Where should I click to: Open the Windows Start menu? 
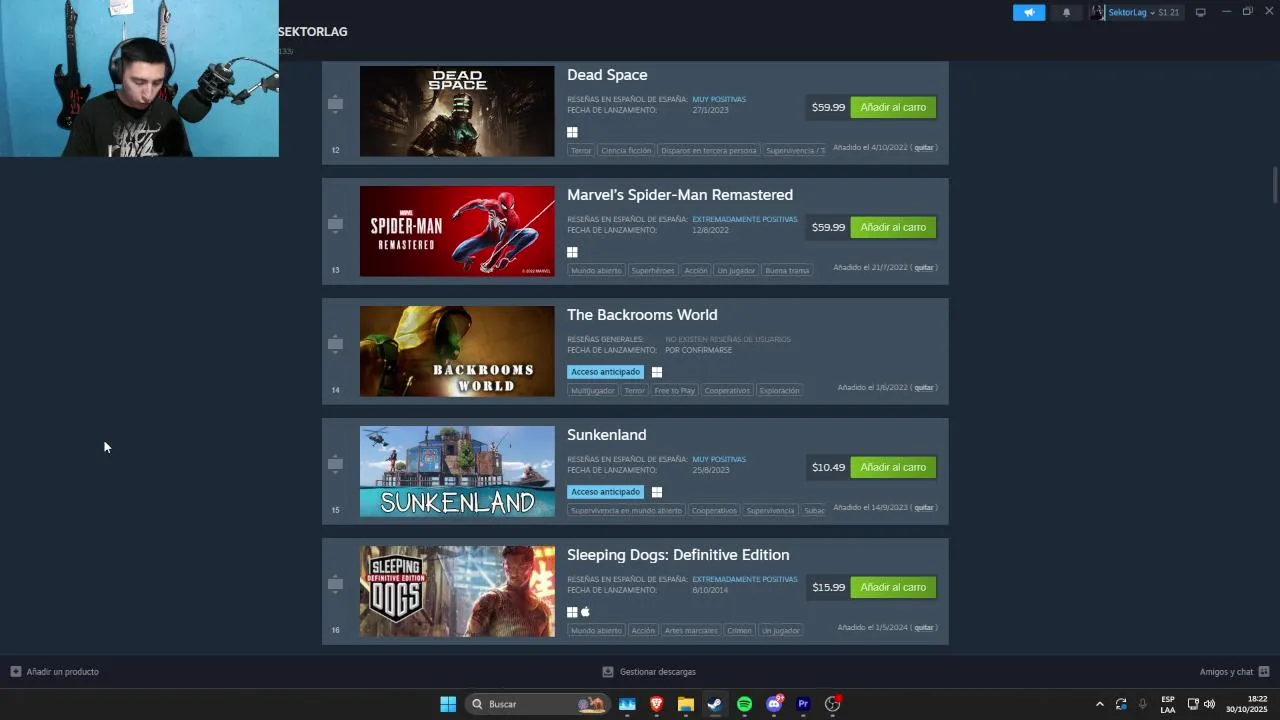click(448, 704)
